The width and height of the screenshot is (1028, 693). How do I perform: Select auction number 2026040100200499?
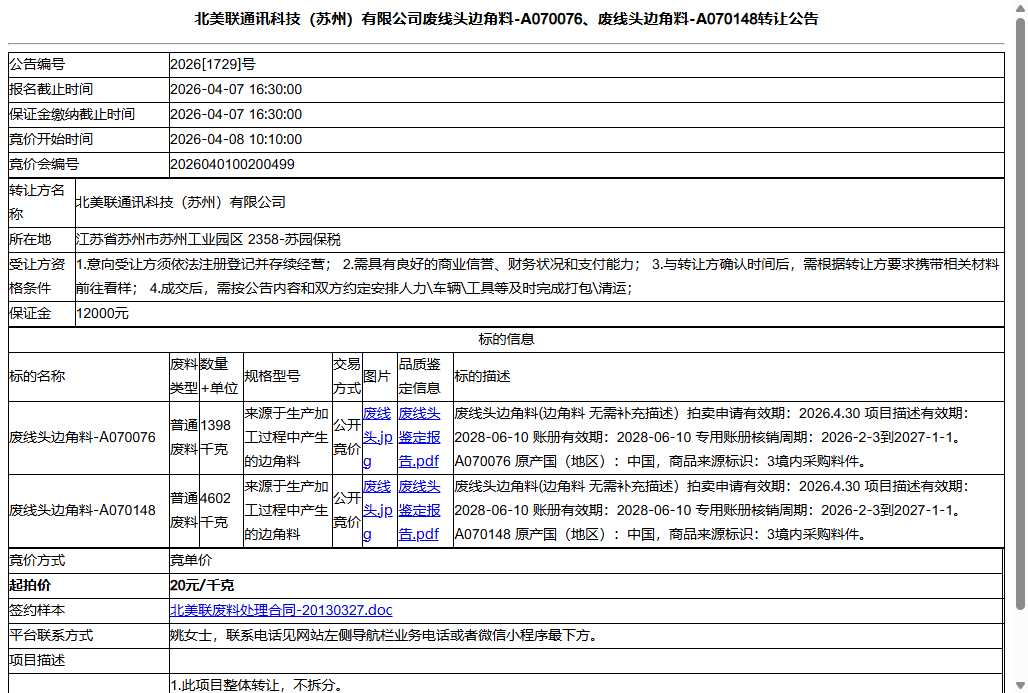click(232, 164)
